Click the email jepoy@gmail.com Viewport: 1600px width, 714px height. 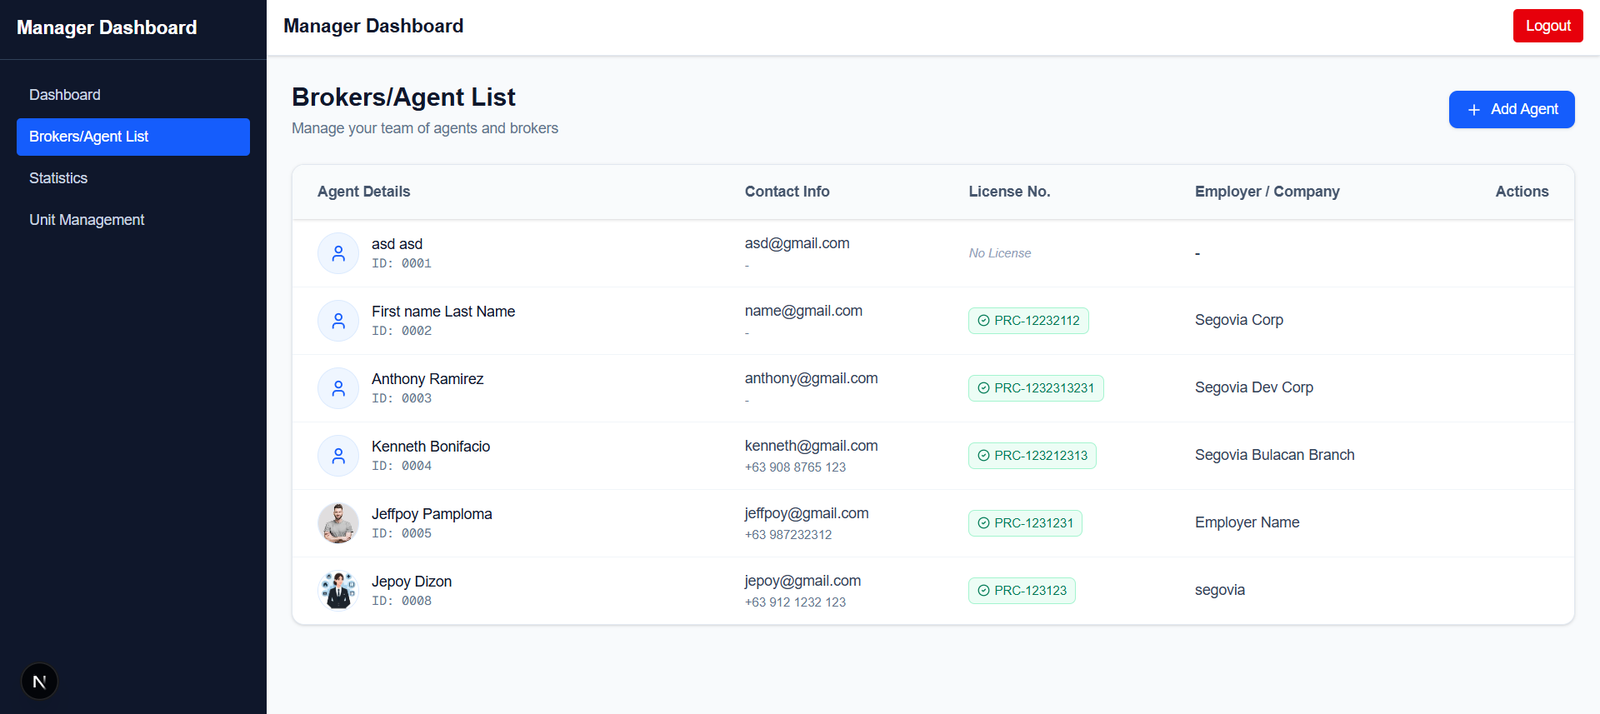802,581
